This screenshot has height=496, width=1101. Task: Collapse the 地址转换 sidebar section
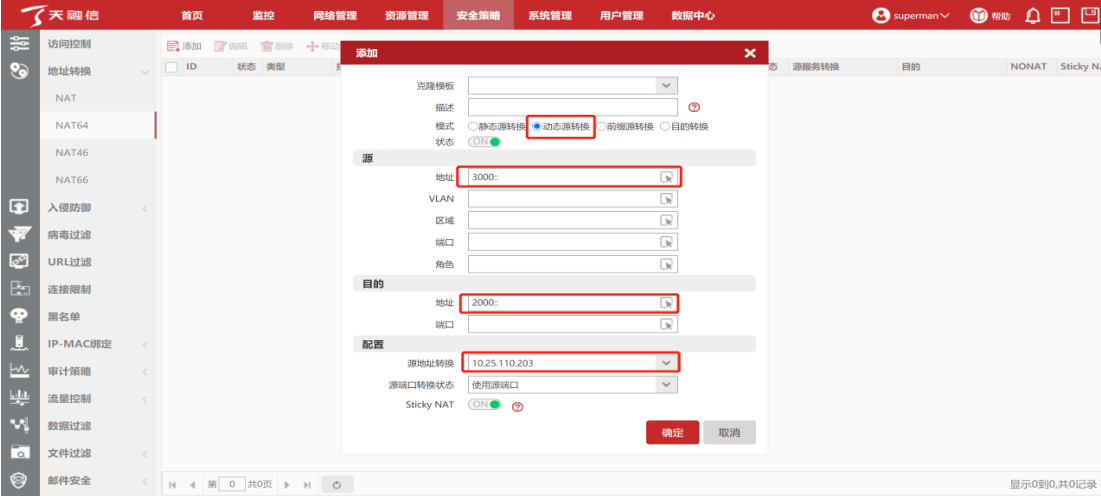[145, 72]
